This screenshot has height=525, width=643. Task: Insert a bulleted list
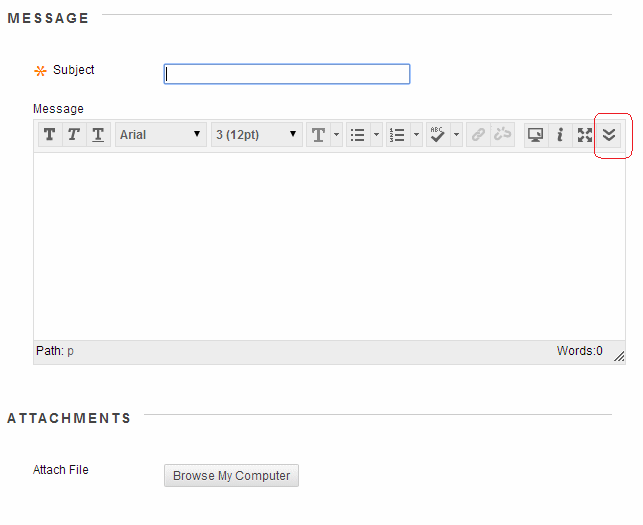tap(357, 135)
